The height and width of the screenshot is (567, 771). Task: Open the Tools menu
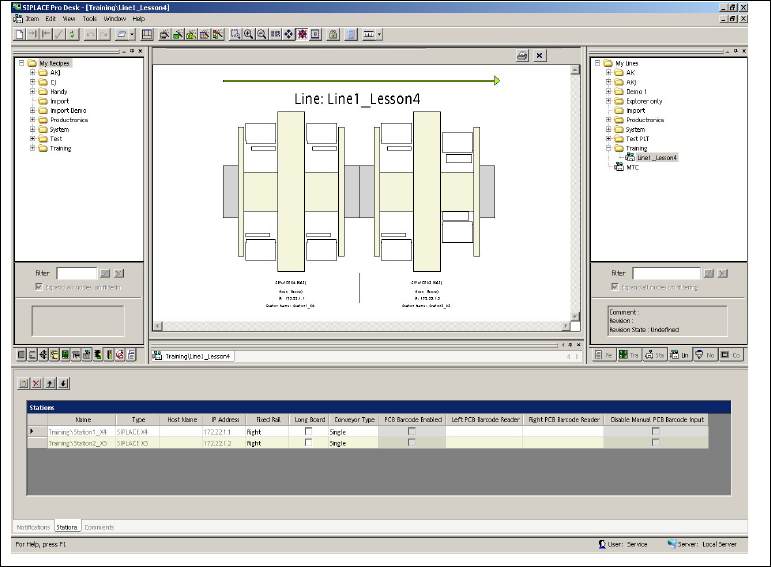(90, 18)
